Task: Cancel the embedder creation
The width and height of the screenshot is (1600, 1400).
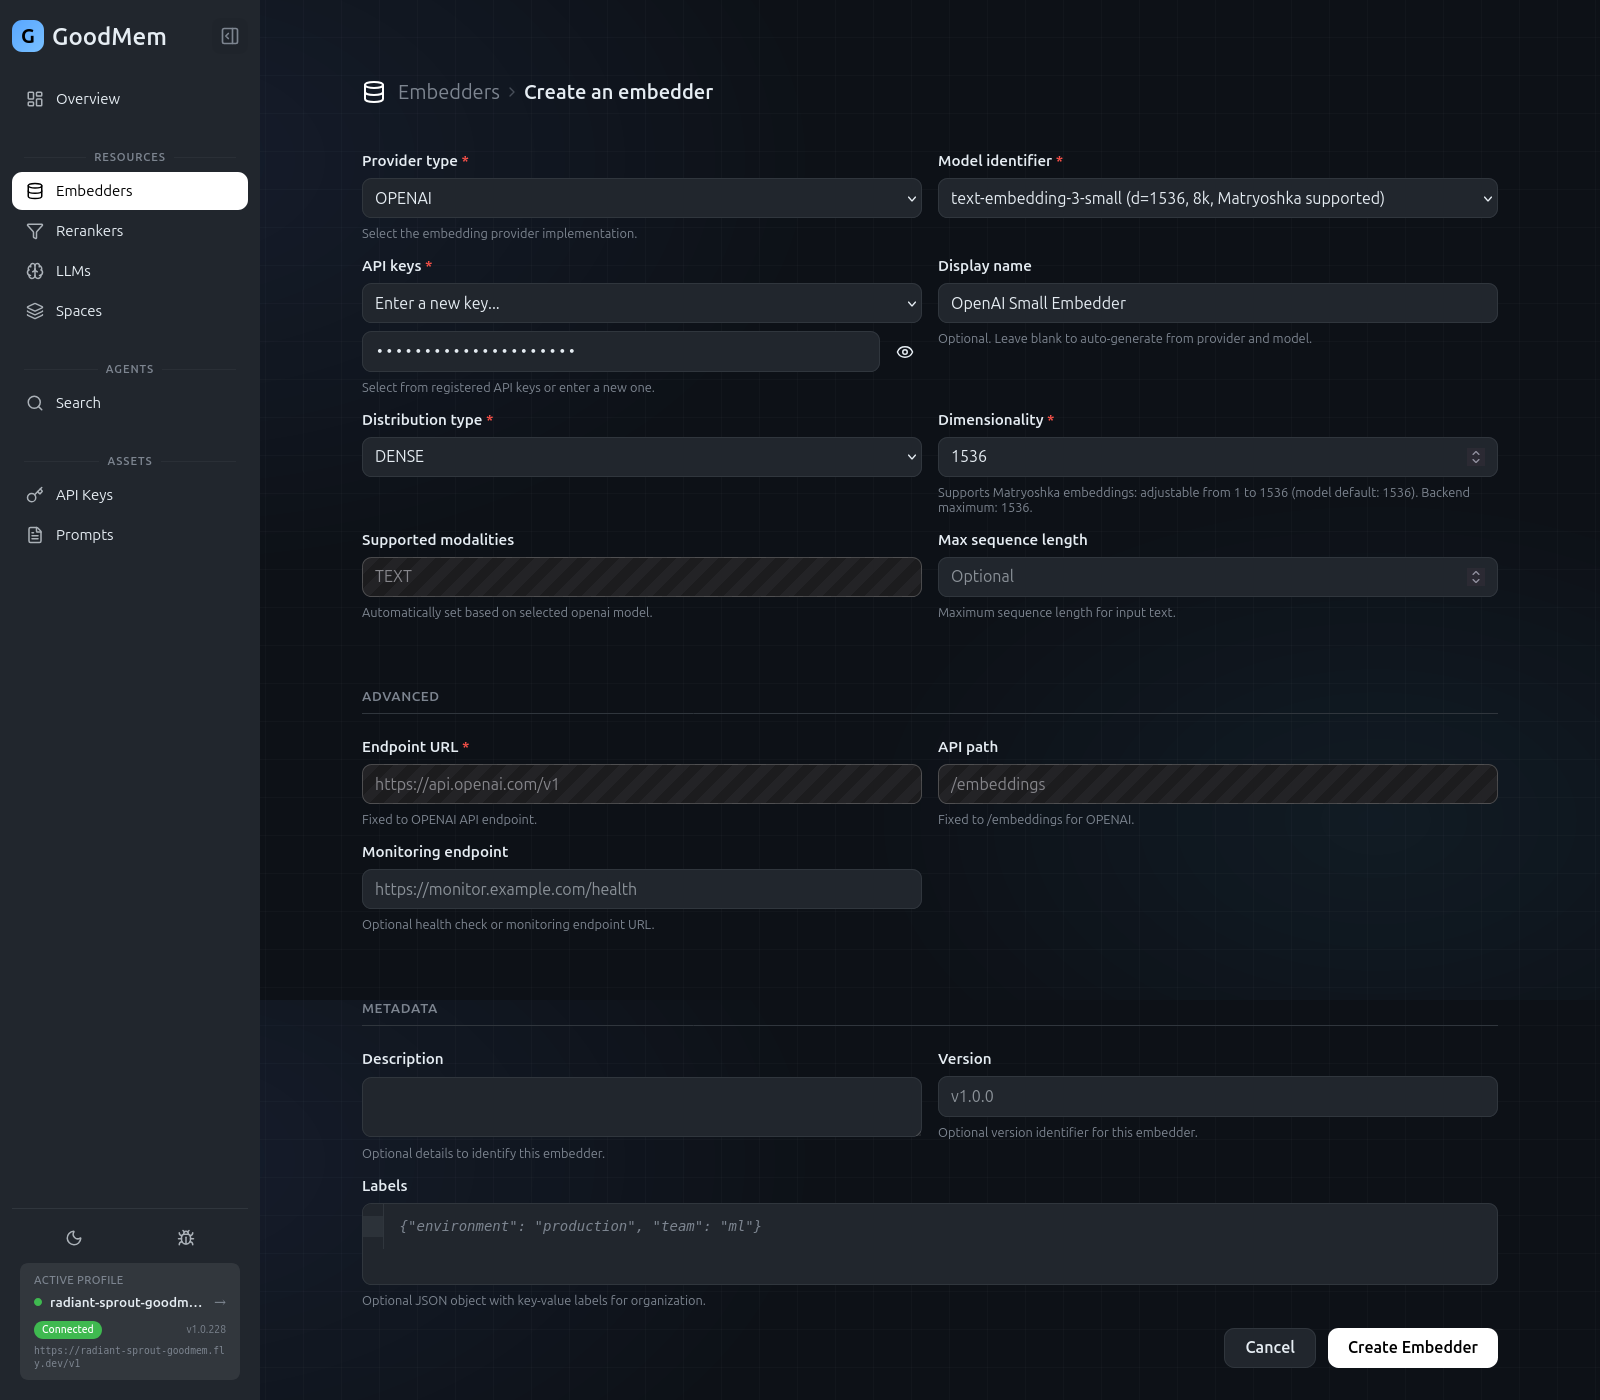Action: 1269,1347
